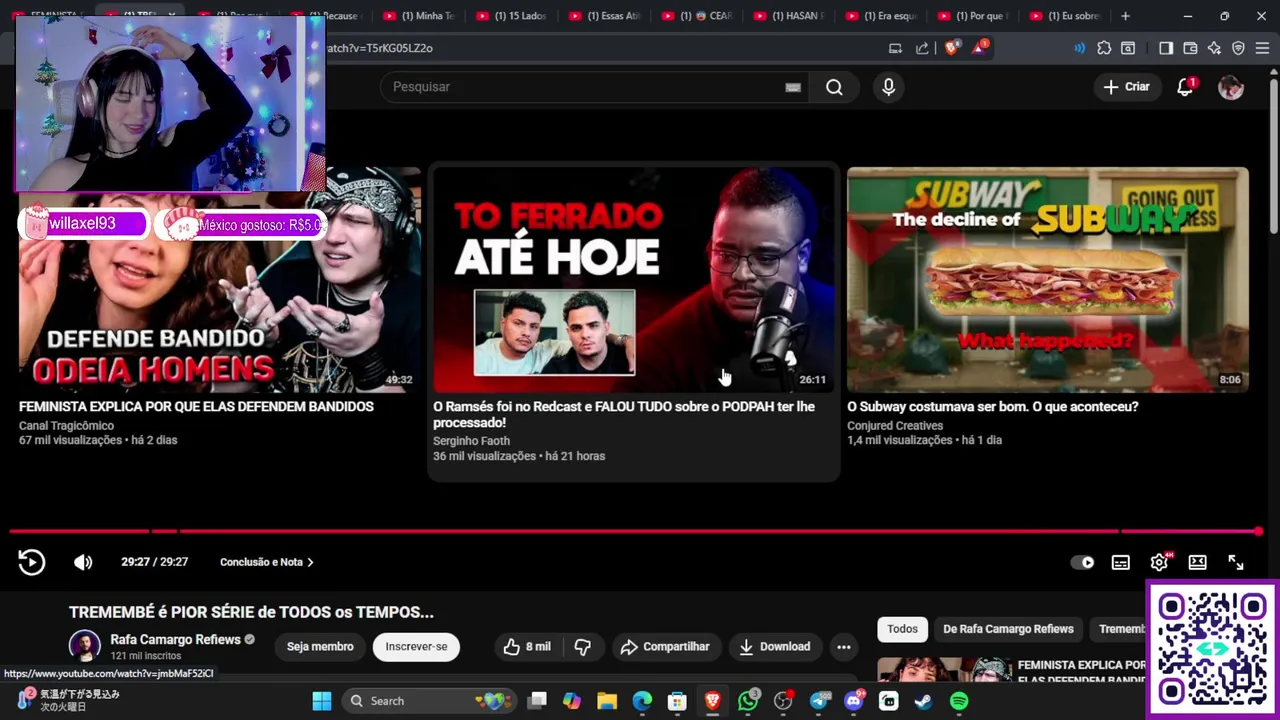Open the Brave Shields lion icon
The height and width of the screenshot is (720, 1280).
pos(952,48)
